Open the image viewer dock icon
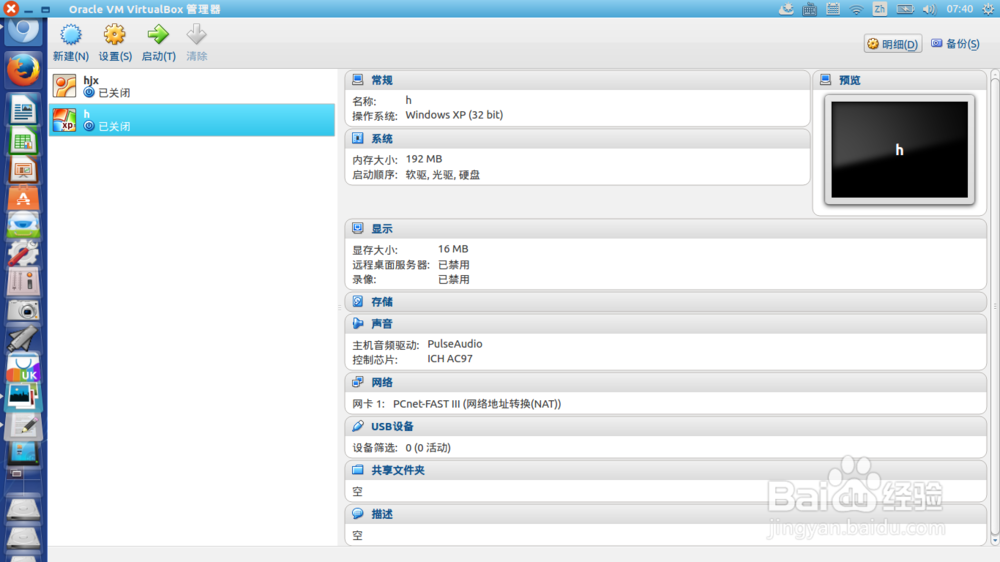Viewport: 1000px width, 562px height. [x=23, y=396]
